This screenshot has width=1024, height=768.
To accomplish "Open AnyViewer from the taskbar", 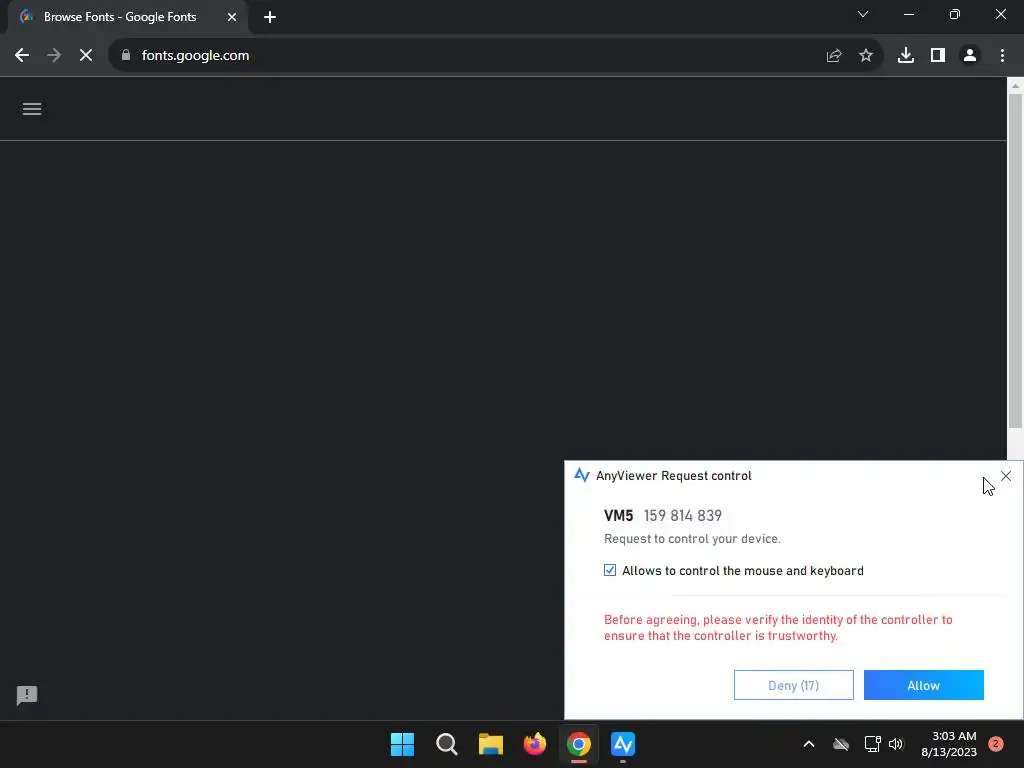I will tap(623, 744).
